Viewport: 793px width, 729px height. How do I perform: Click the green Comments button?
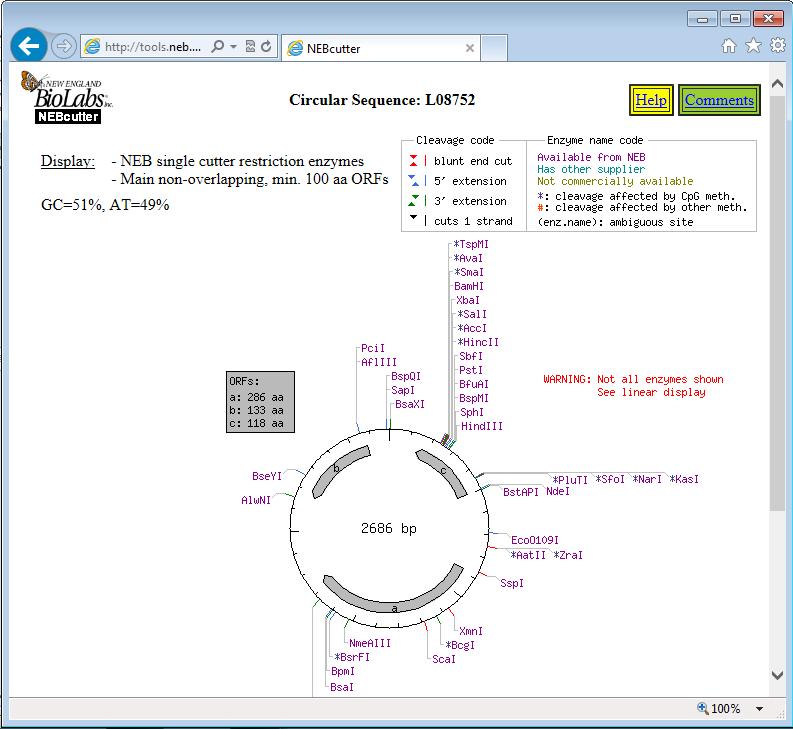pyautogui.click(x=719, y=100)
